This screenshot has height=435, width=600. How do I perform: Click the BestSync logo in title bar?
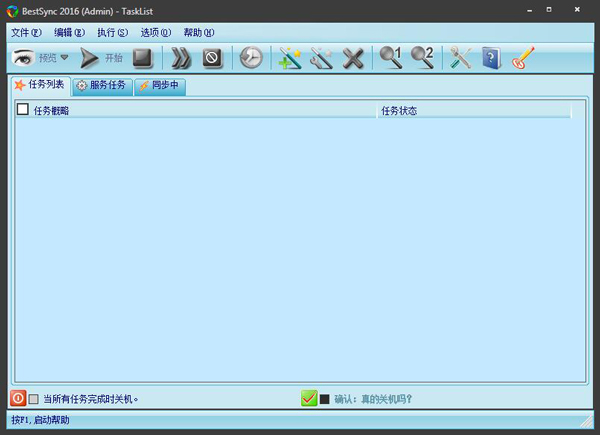coord(12,11)
